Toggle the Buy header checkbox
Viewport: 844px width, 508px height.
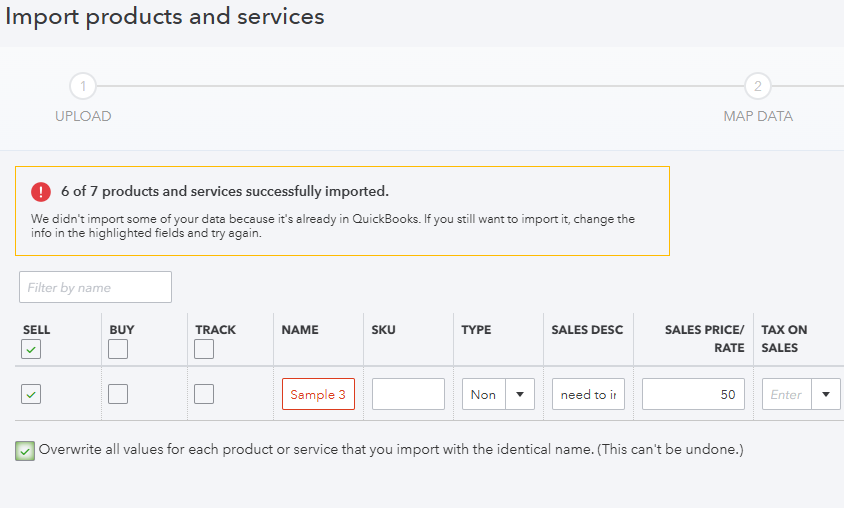click(118, 349)
